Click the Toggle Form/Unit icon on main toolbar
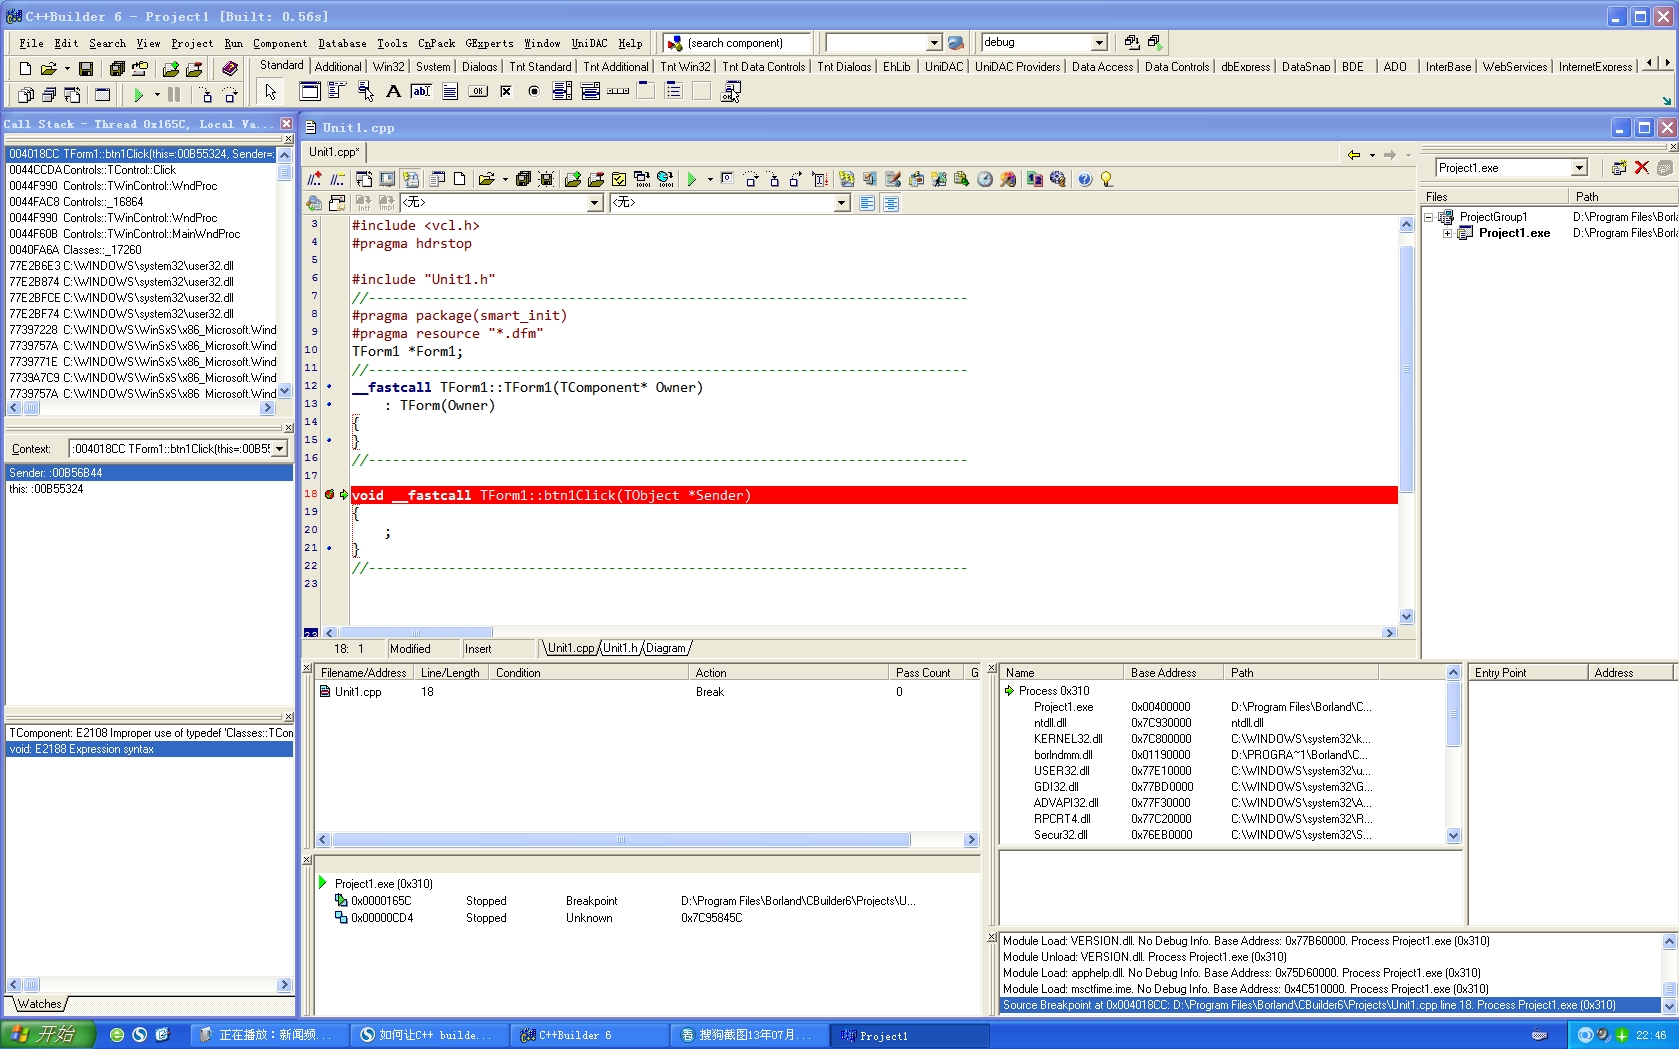1679x1049 pixels. point(73,95)
